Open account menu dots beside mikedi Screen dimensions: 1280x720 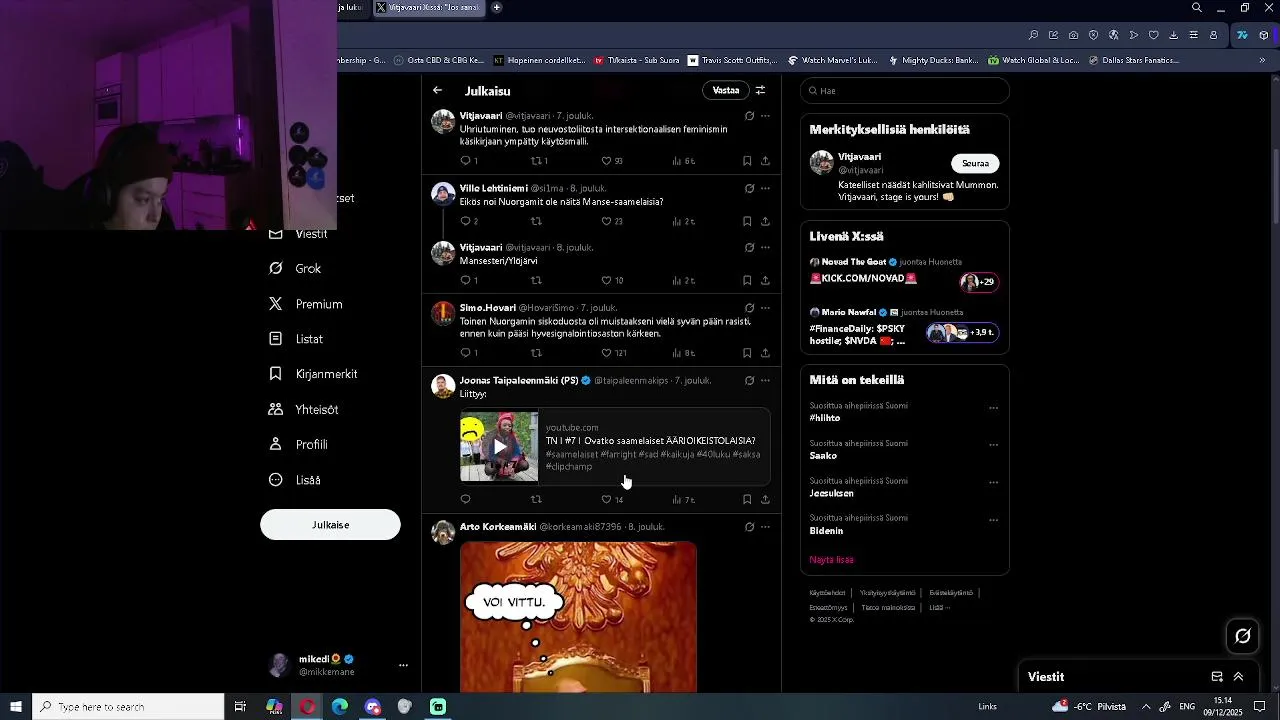[x=403, y=665]
